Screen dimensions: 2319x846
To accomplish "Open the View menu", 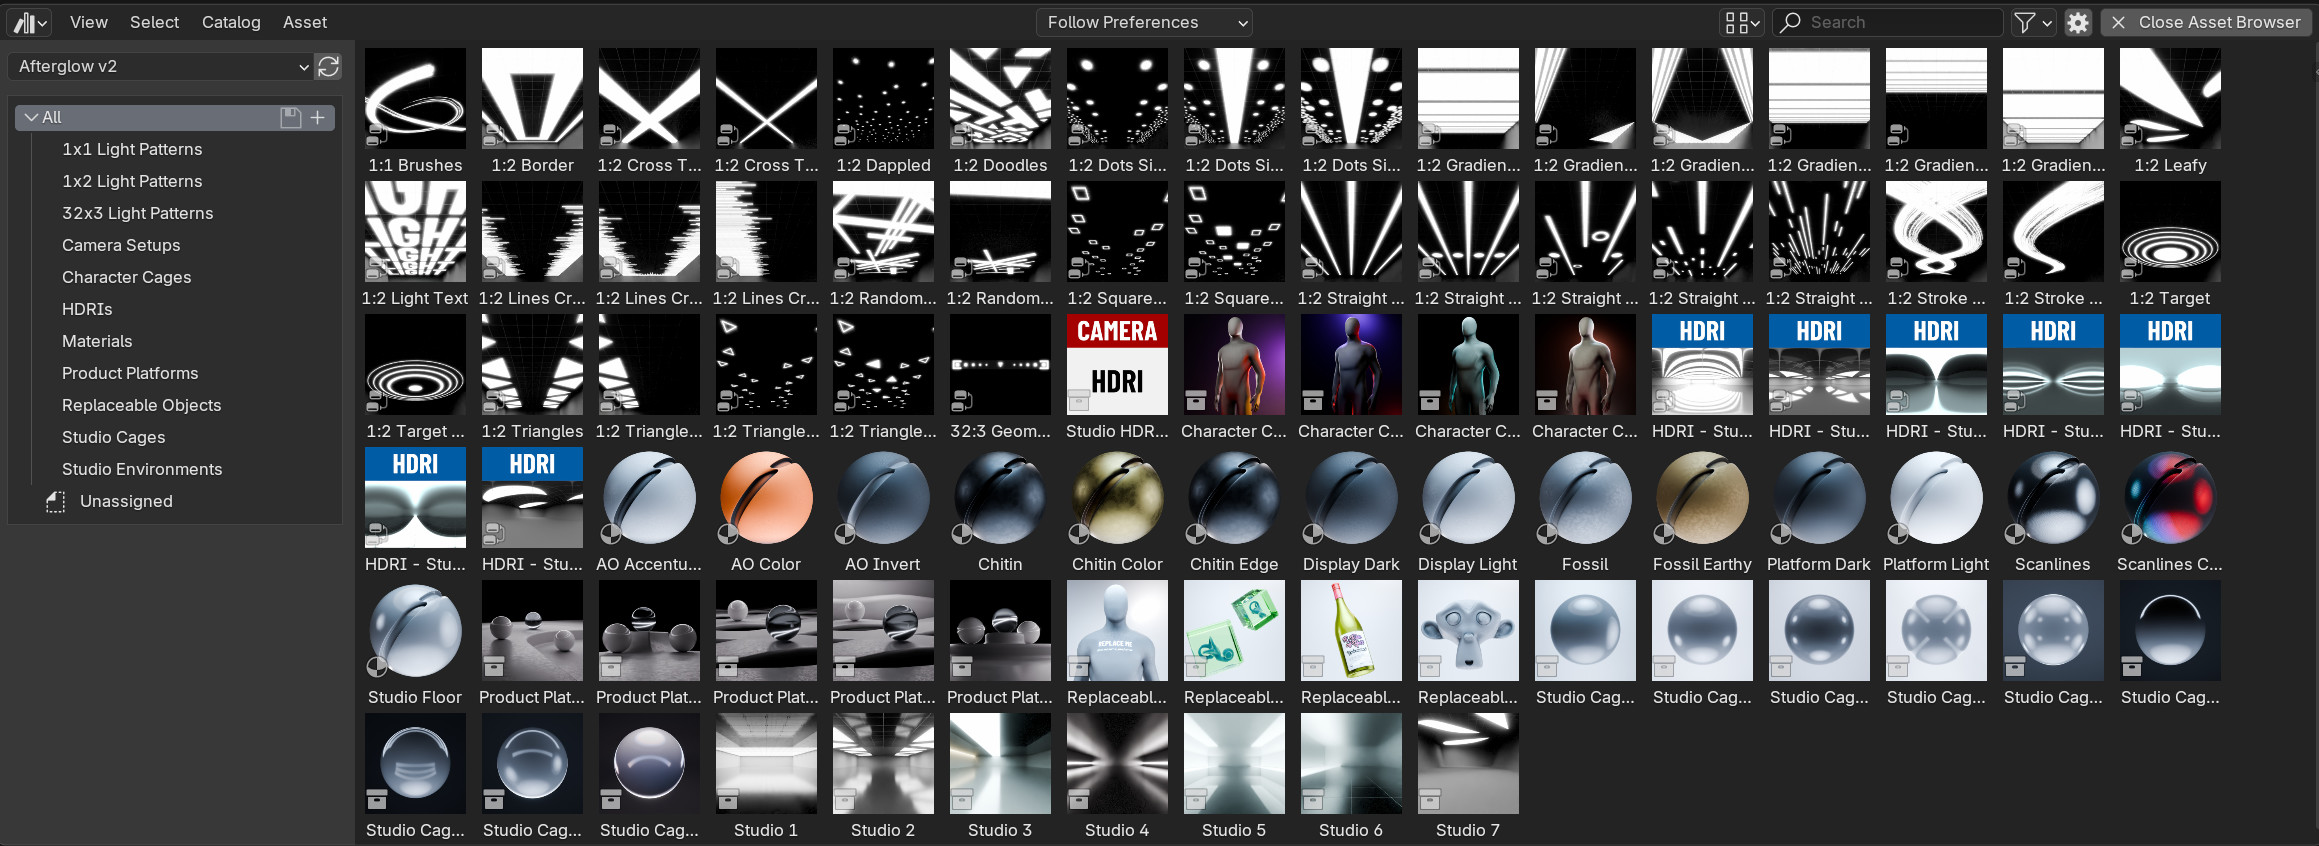I will [x=89, y=22].
